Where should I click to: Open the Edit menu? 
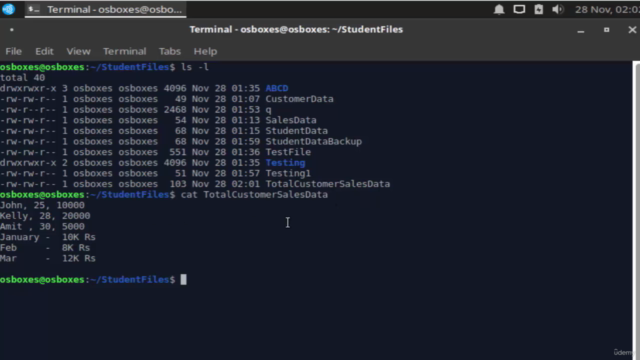[x=44, y=51]
